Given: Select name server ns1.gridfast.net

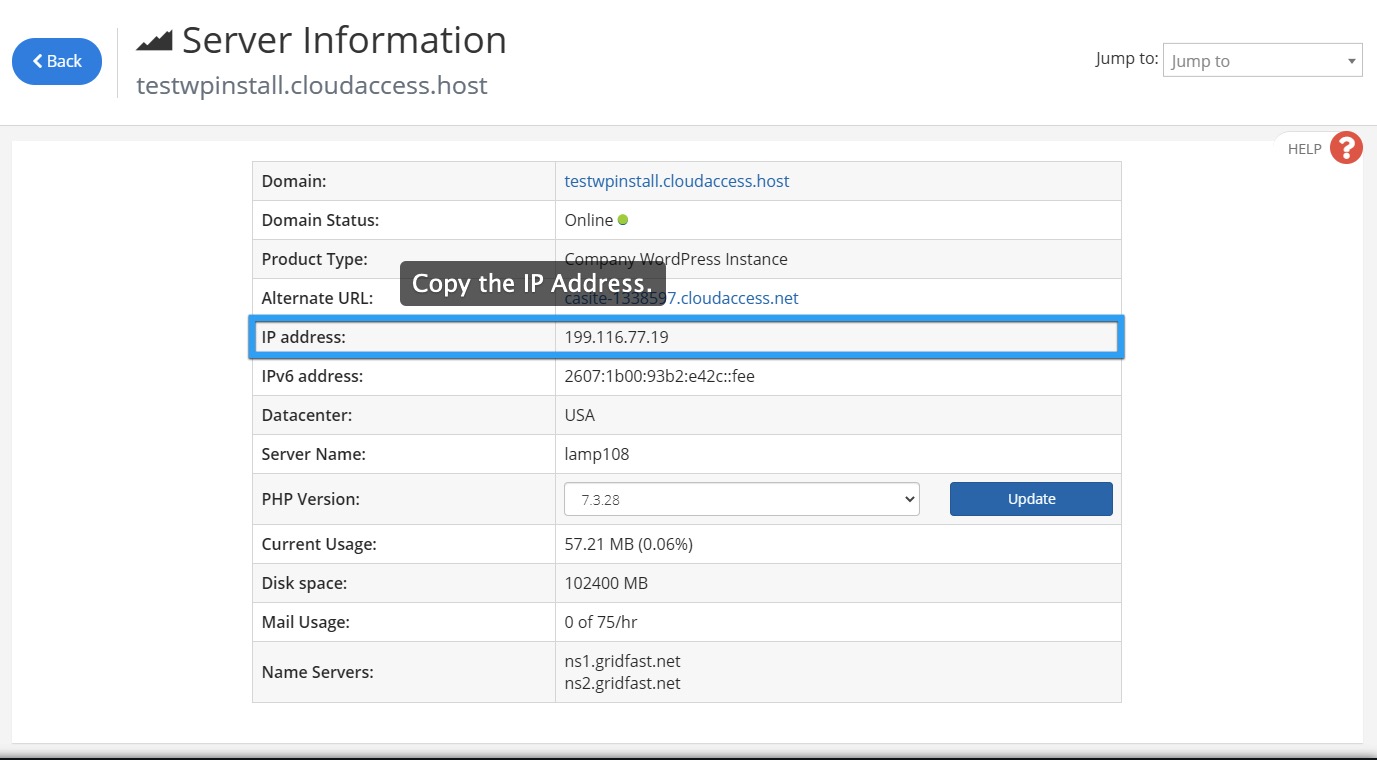Looking at the screenshot, I should (x=622, y=661).
